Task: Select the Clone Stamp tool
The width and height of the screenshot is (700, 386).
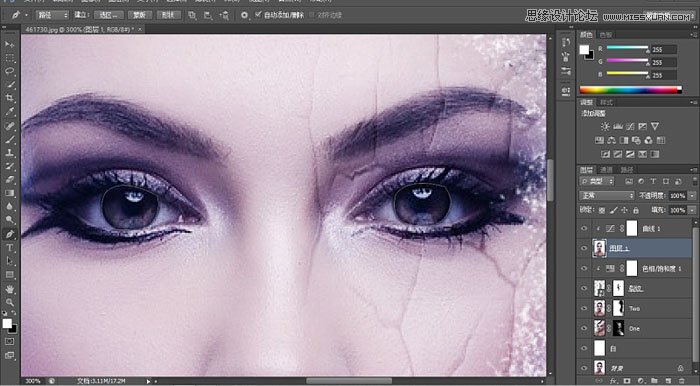Action: (x=9, y=153)
